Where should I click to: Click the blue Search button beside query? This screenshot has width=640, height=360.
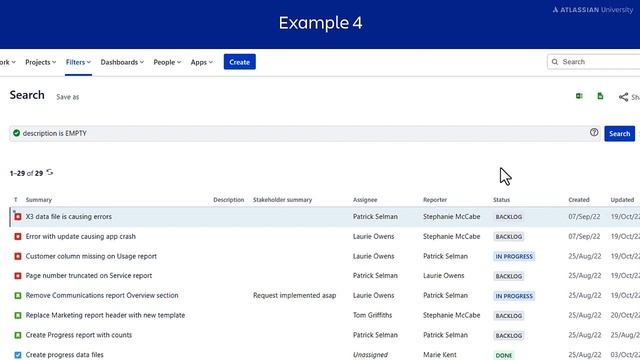tap(620, 133)
